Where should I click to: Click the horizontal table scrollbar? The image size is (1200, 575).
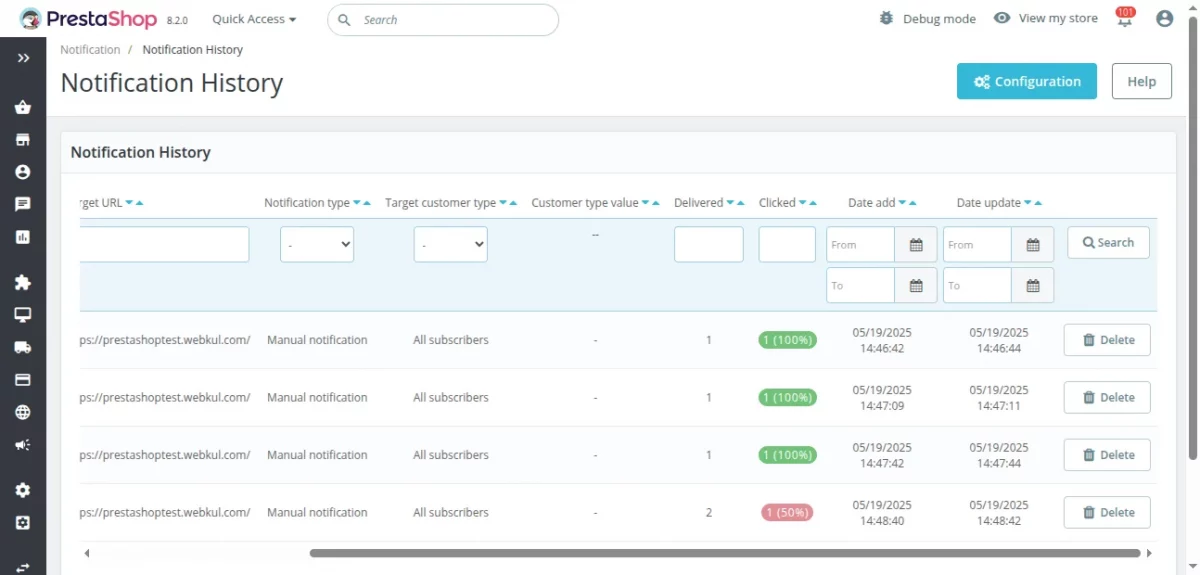pos(724,553)
